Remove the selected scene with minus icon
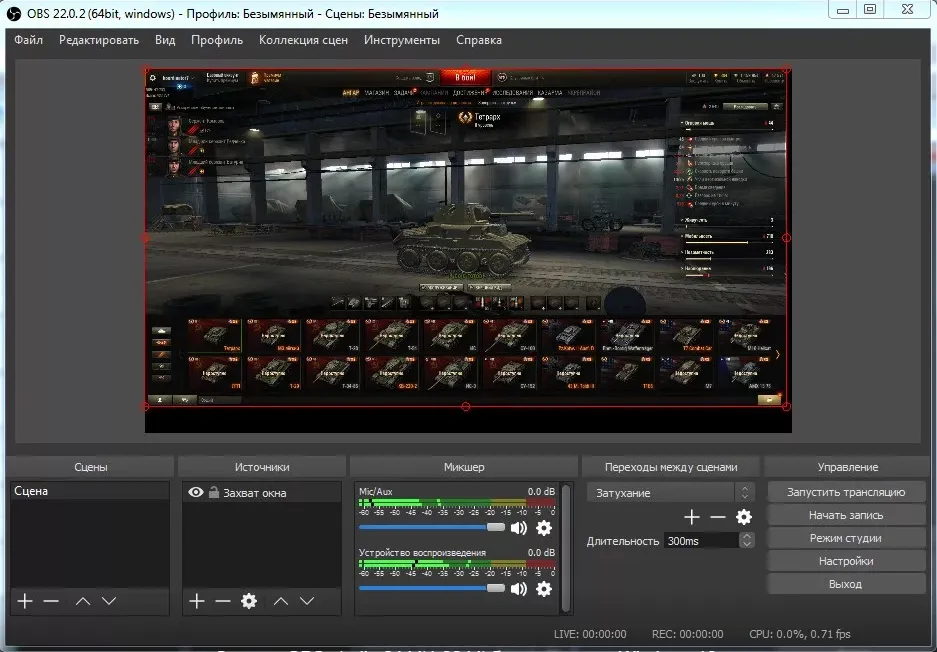 [51, 601]
